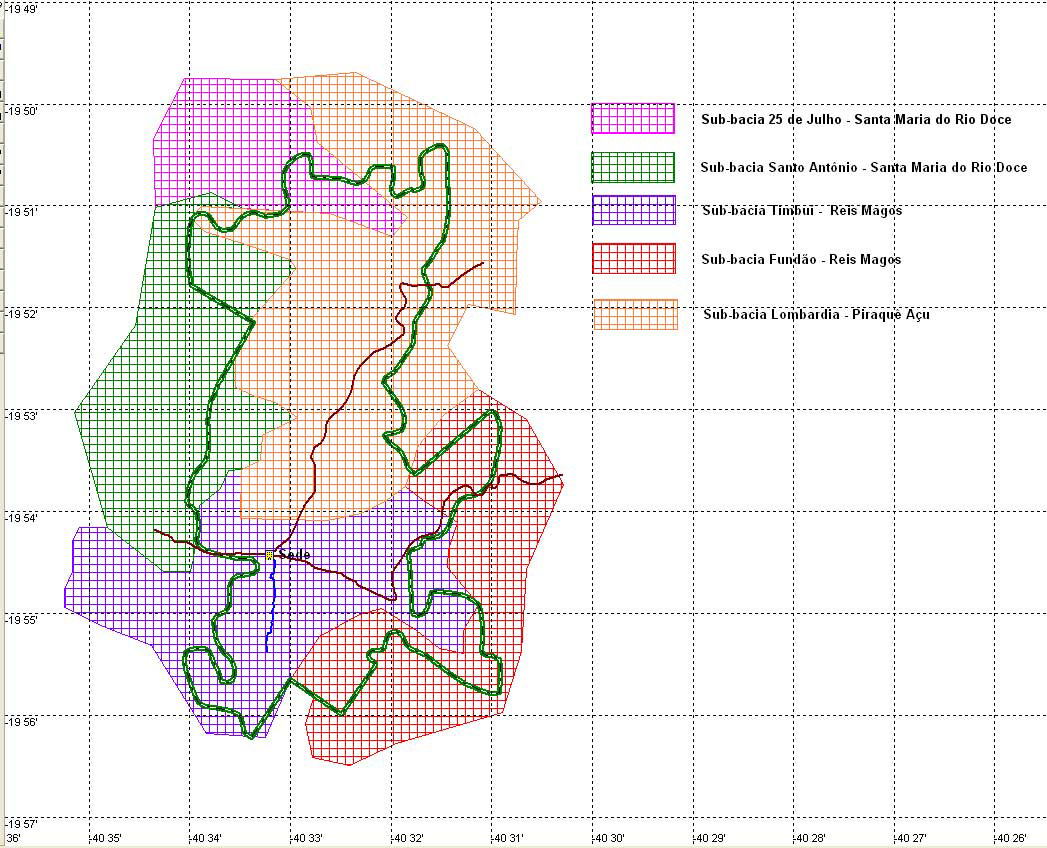Screen dimensions: 1047x848
Task: Click the yellow Sede marker on the map
Action: click(x=269, y=555)
